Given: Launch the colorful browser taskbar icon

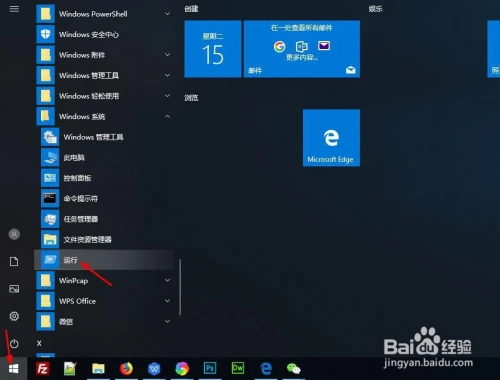Looking at the screenshot, I should point(182,369).
